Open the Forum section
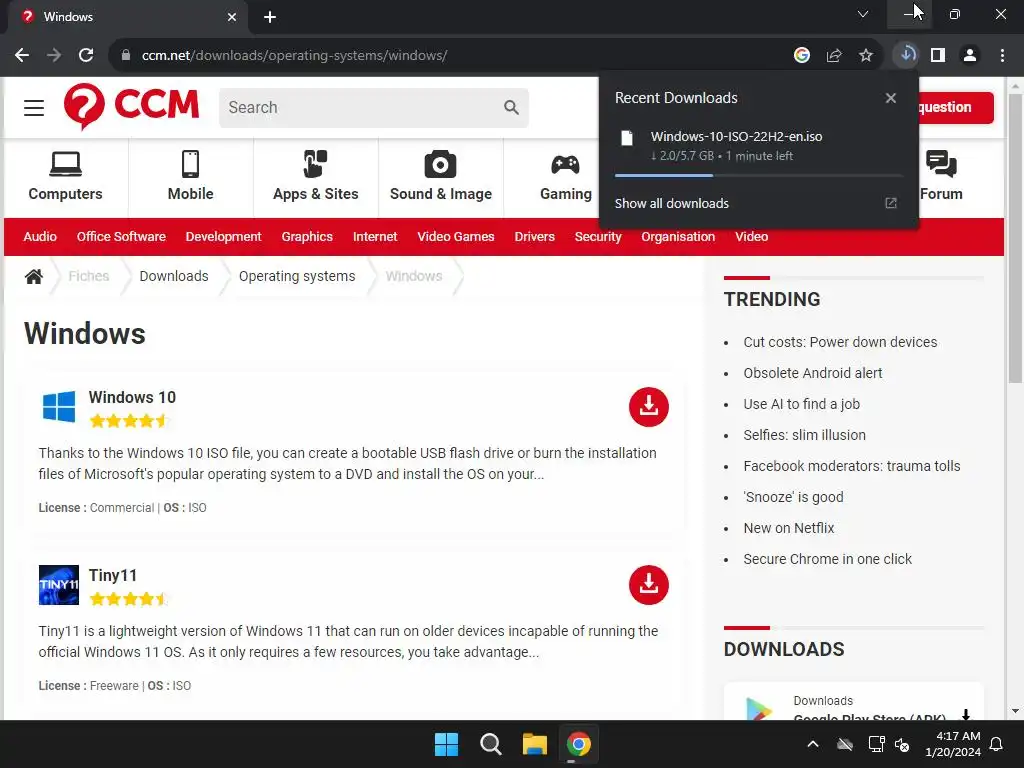The image size is (1024, 768). point(941,176)
